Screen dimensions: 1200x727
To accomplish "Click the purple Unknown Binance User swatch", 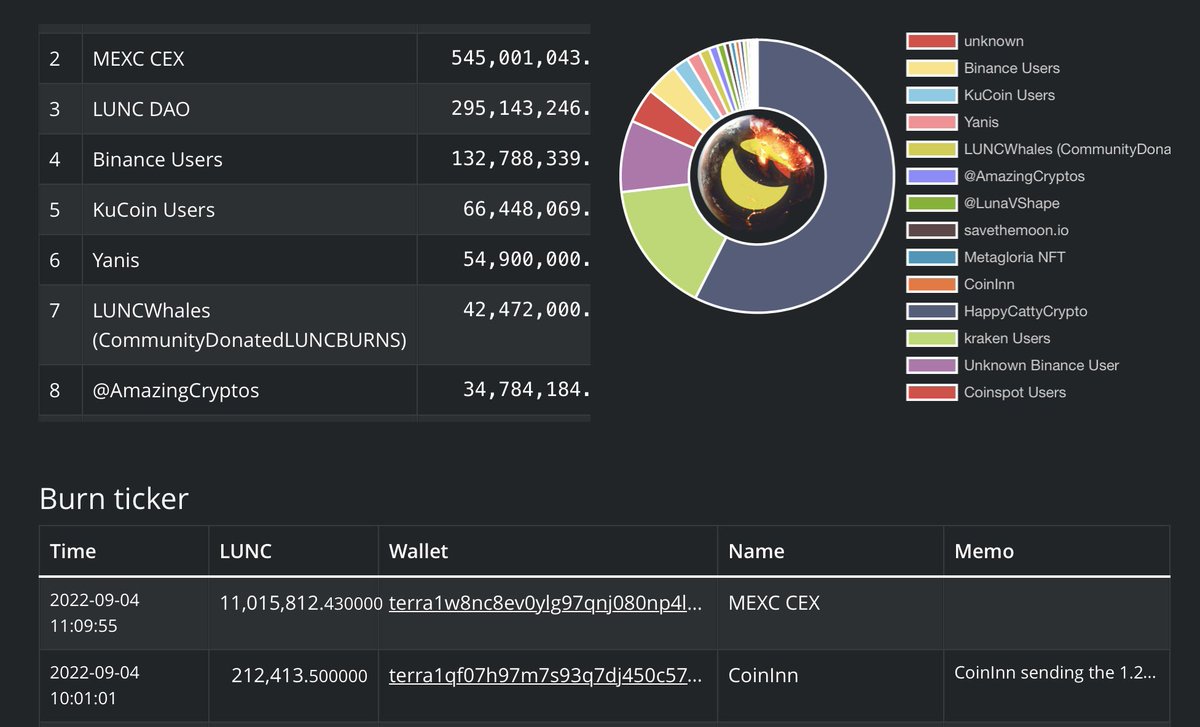I will (x=930, y=365).
